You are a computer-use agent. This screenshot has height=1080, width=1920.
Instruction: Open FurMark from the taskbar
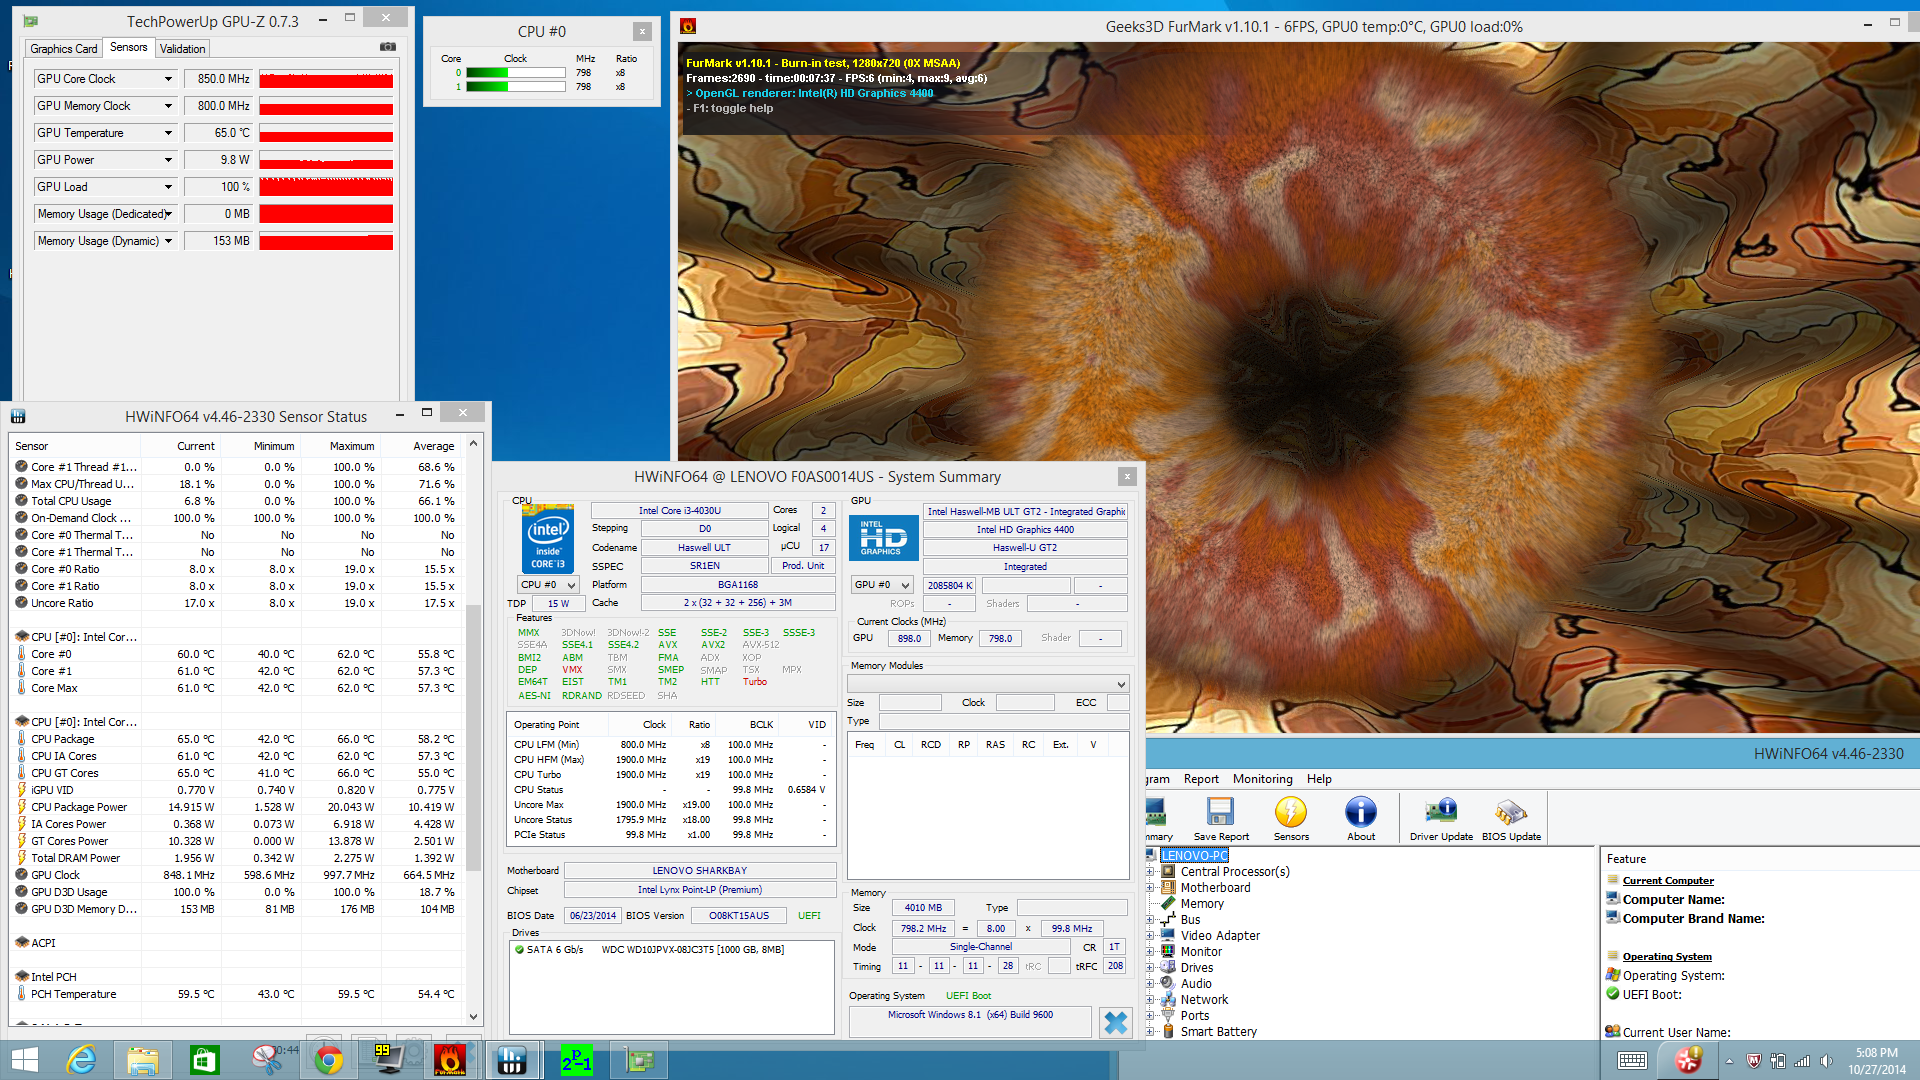coord(450,1060)
